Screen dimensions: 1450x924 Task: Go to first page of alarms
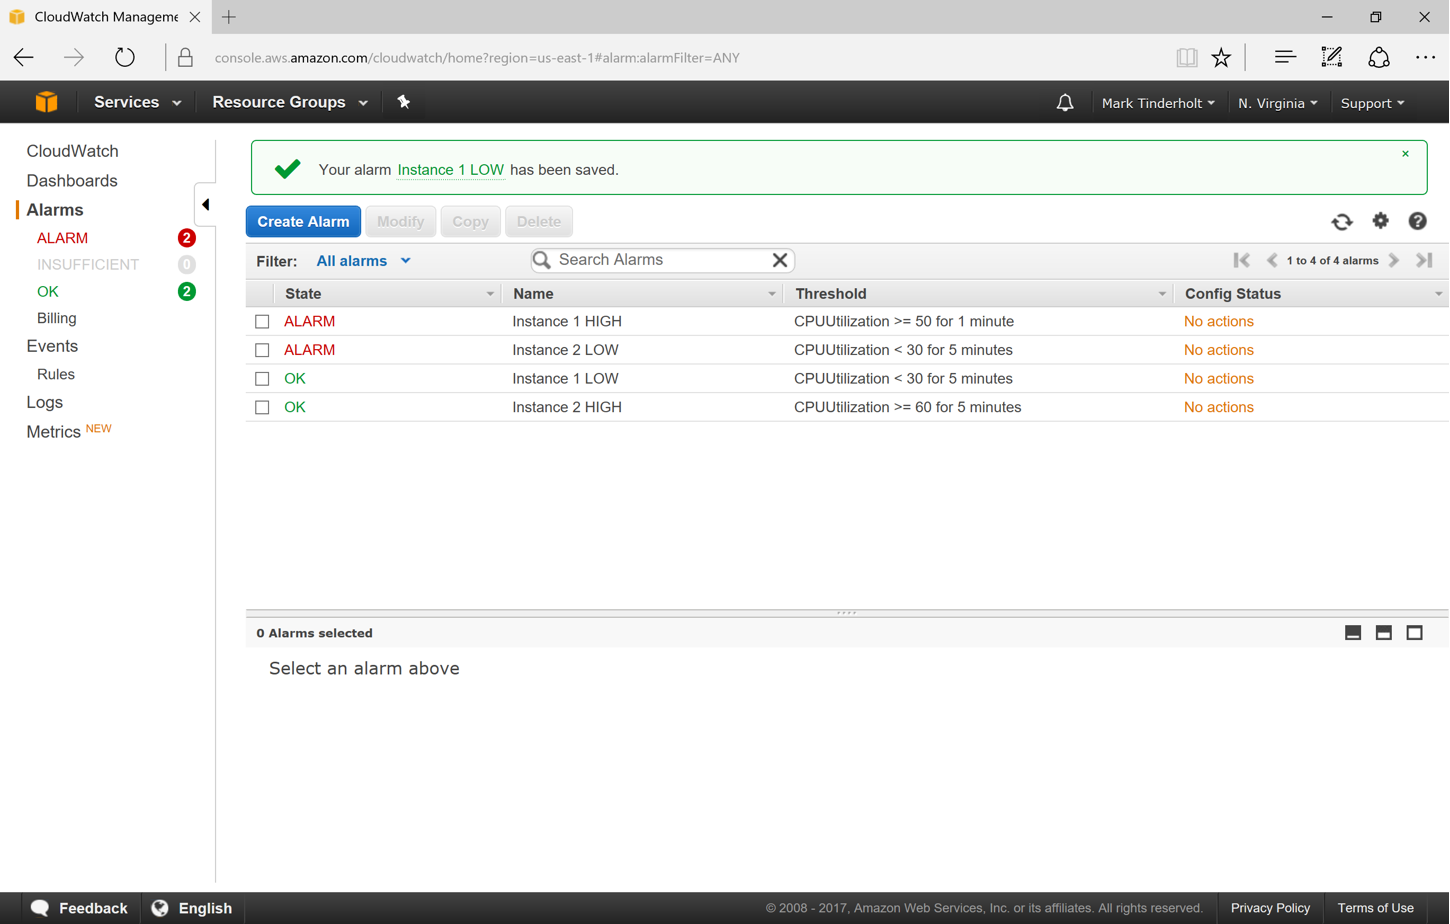coord(1242,260)
